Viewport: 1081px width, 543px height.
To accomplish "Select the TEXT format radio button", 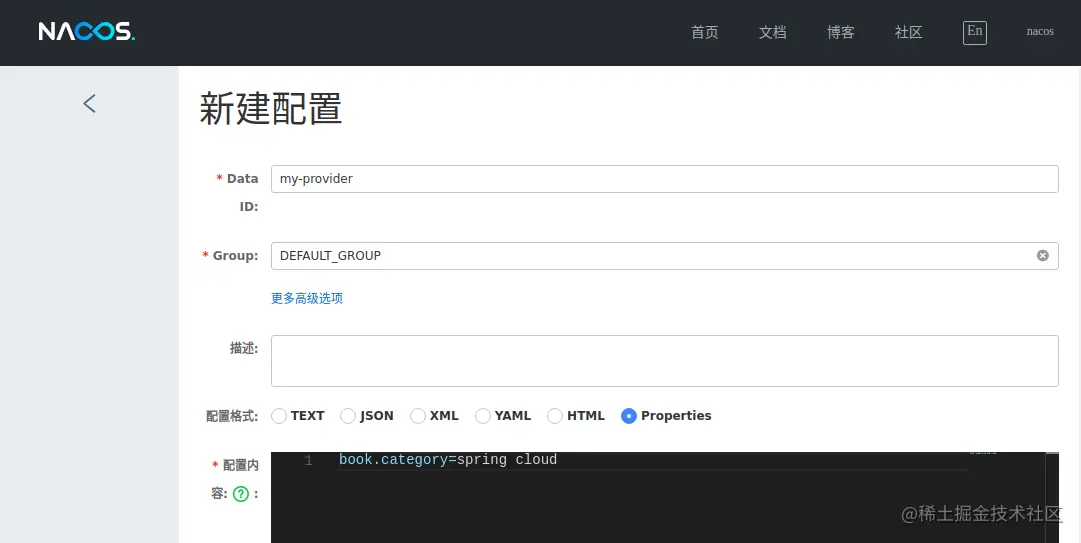I will [279, 416].
